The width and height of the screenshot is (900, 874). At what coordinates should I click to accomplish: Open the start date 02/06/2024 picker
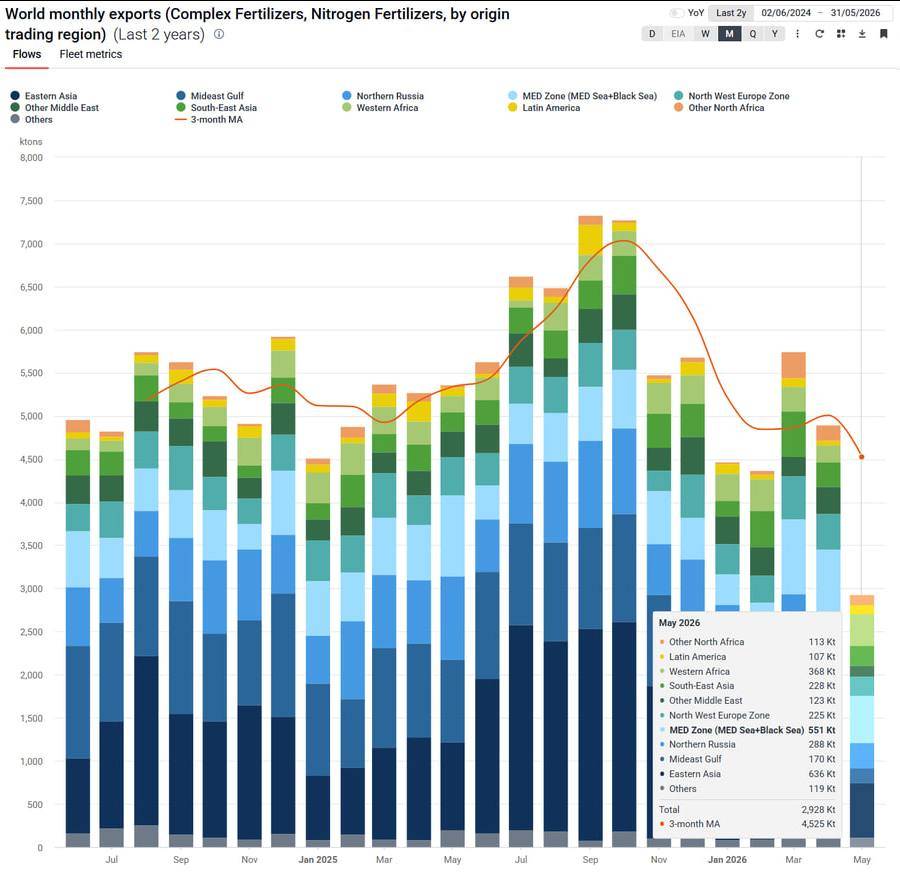[786, 13]
